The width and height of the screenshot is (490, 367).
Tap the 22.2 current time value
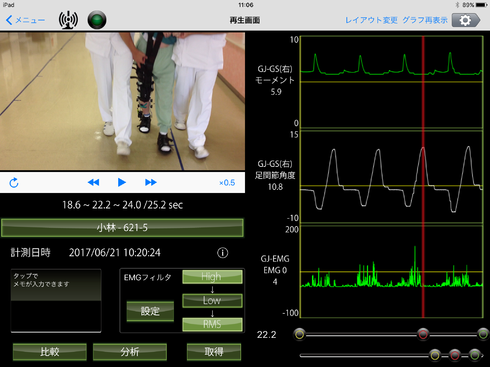pos(266,335)
